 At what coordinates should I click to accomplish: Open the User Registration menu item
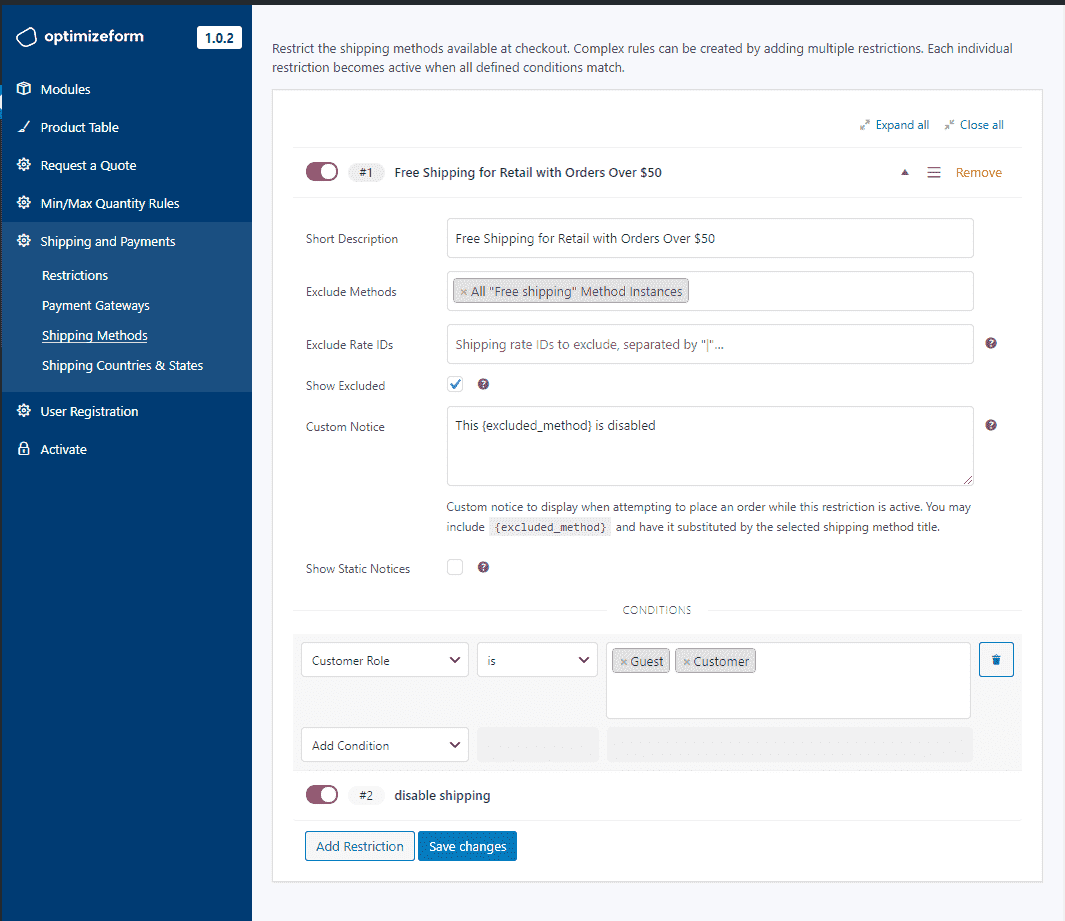[89, 411]
